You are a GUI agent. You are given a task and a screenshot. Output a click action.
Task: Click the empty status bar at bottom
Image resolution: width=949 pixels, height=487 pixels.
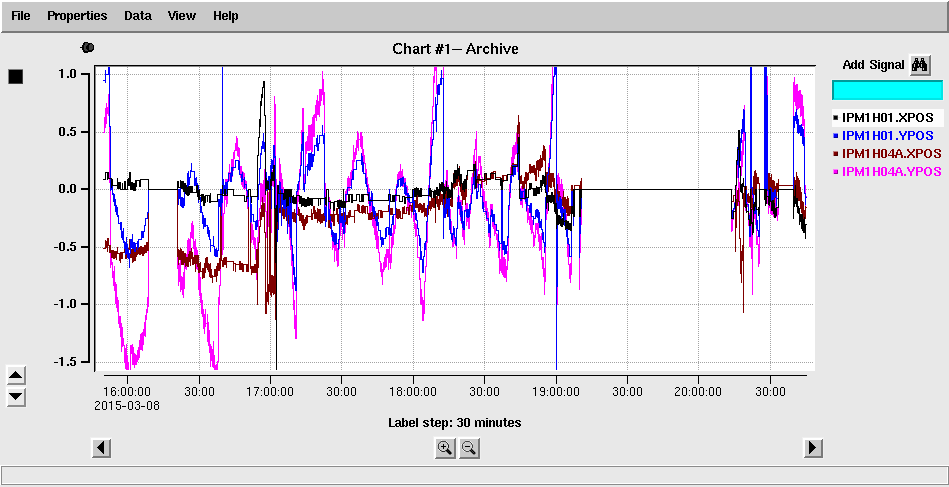[x=474, y=475]
